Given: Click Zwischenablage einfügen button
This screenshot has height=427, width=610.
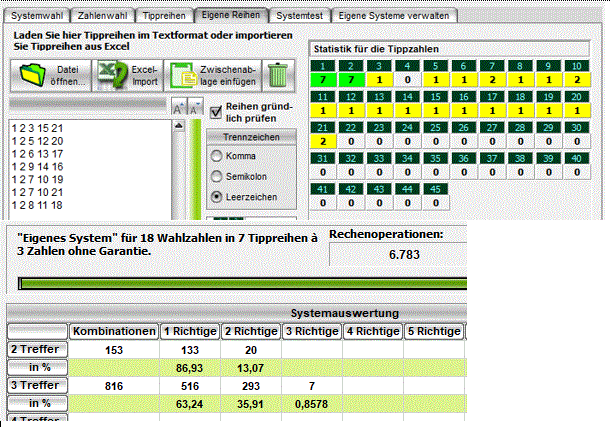Looking at the screenshot, I should pyautogui.click(x=213, y=75).
